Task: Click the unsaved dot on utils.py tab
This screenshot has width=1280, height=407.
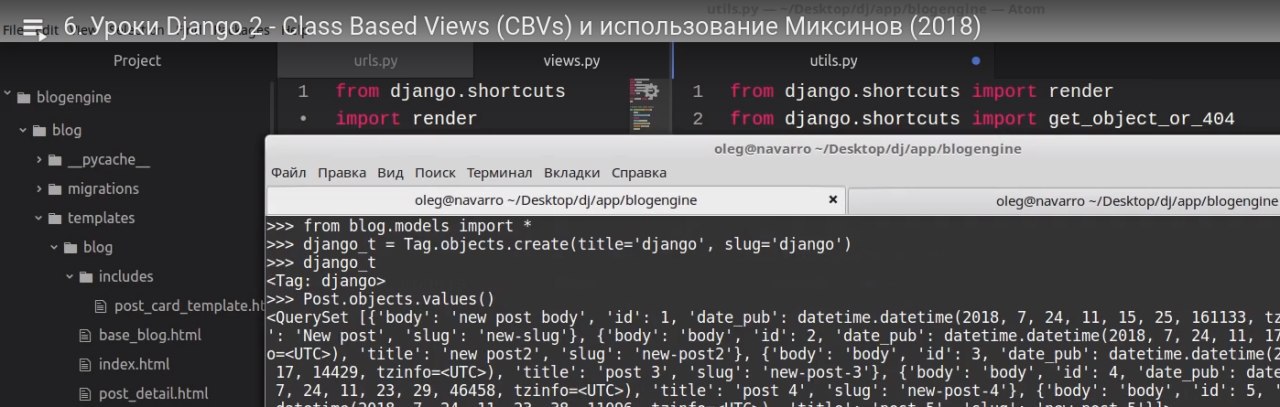Action: point(975,61)
